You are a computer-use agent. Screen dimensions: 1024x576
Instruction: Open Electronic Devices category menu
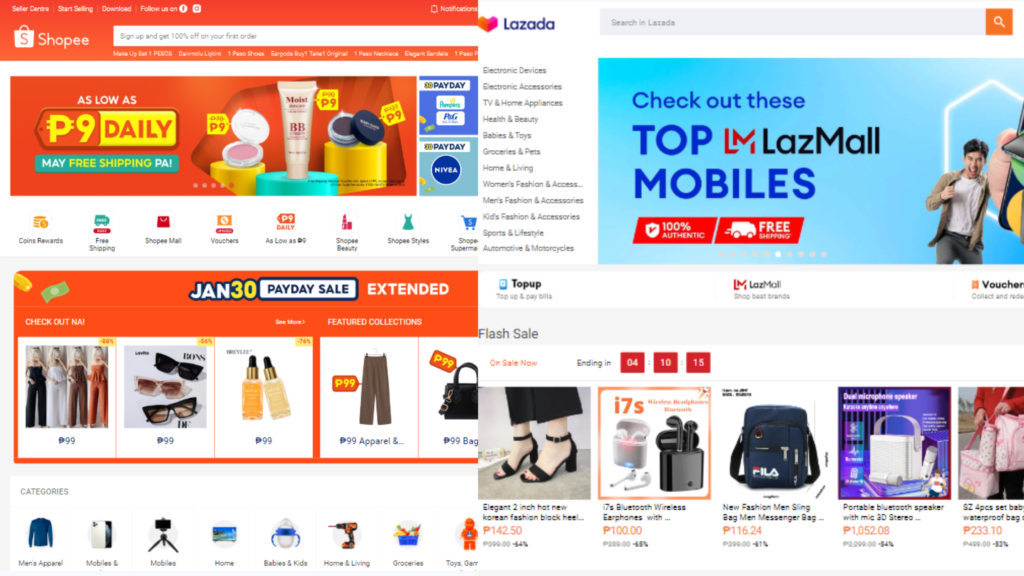[x=514, y=70]
